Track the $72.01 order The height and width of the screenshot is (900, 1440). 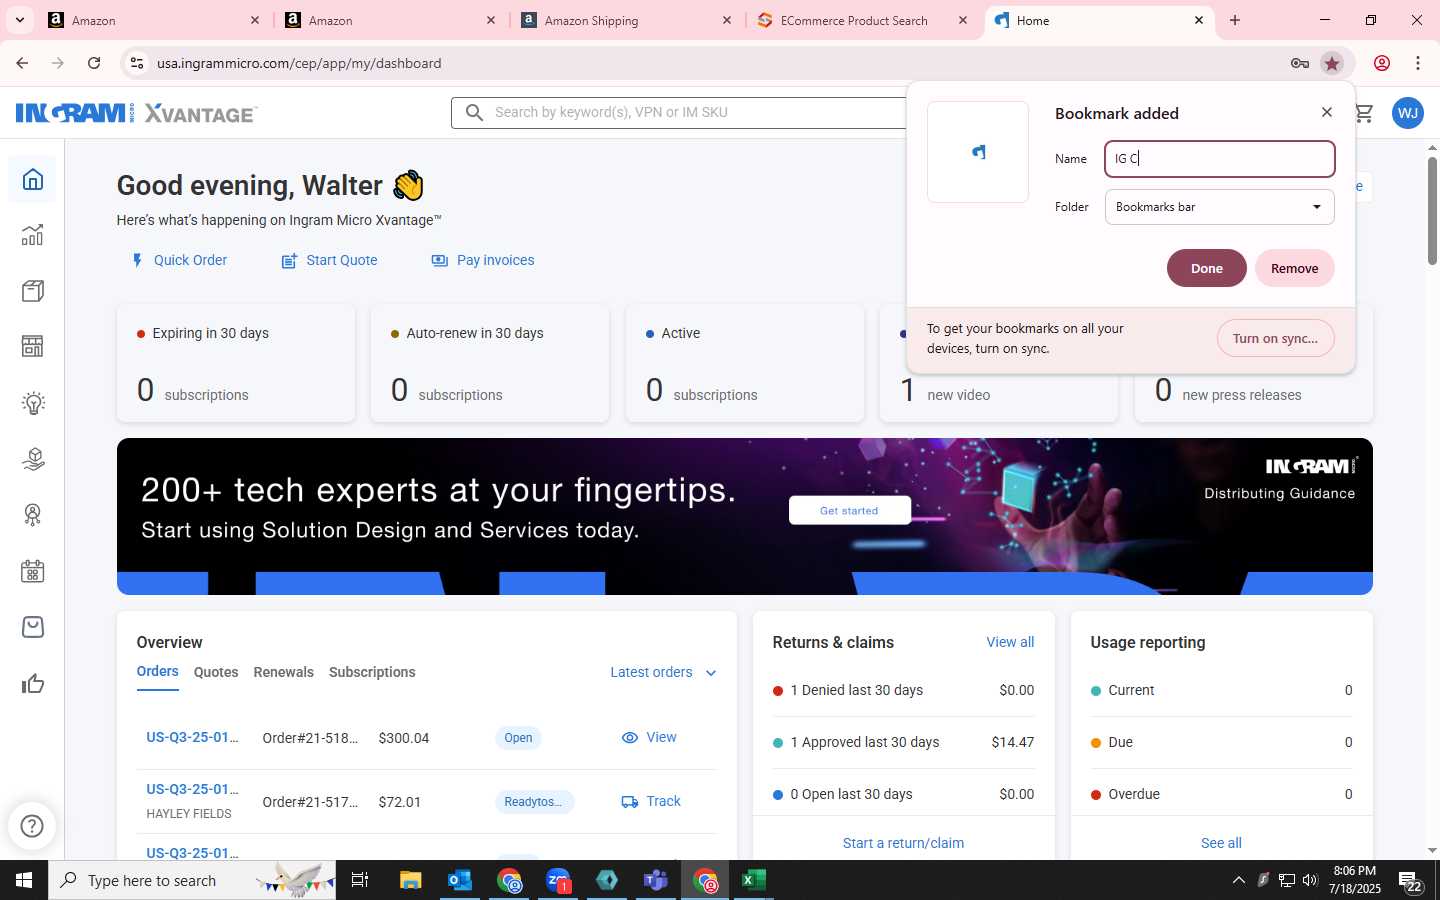[650, 801]
